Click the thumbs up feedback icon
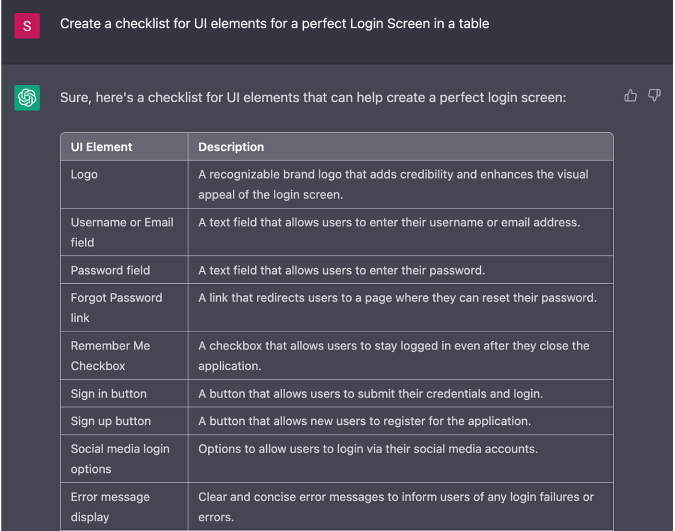Screen dimensions: 675x531 coord(631,96)
